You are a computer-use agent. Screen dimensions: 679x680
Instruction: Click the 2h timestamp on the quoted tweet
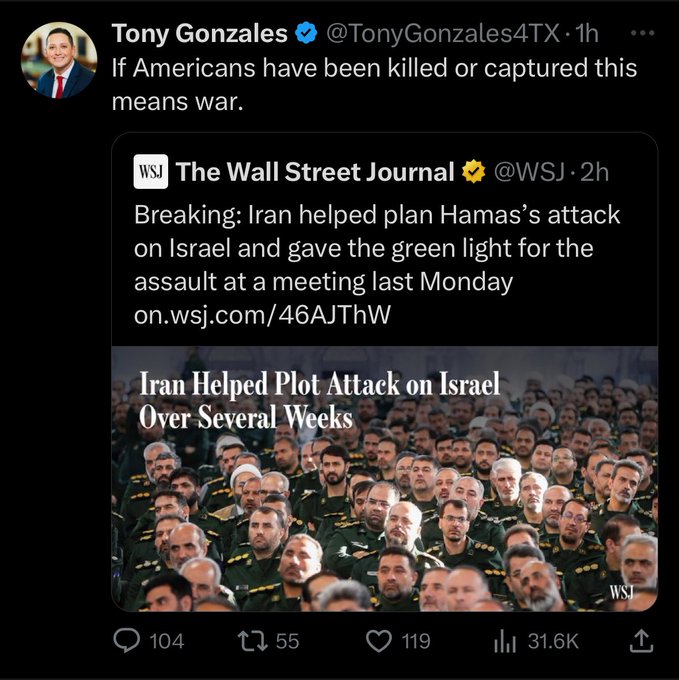(594, 172)
